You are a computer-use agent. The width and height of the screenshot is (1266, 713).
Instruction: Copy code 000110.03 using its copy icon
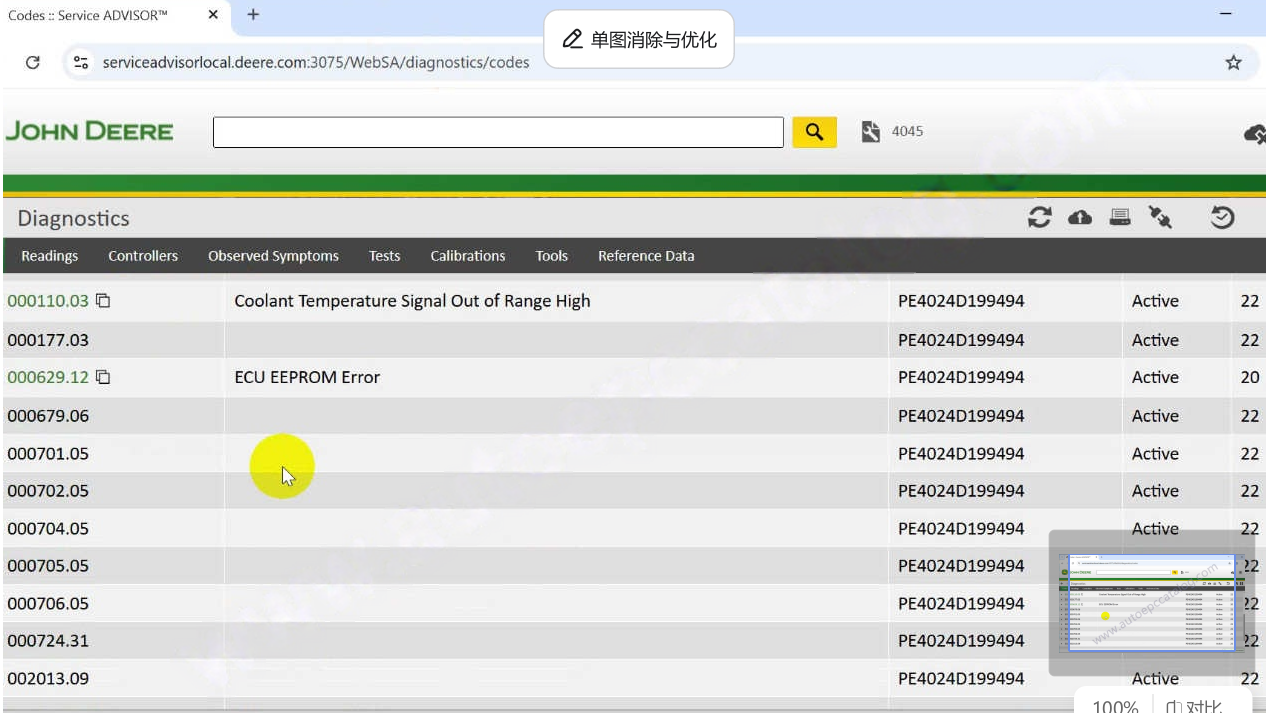(x=103, y=300)
